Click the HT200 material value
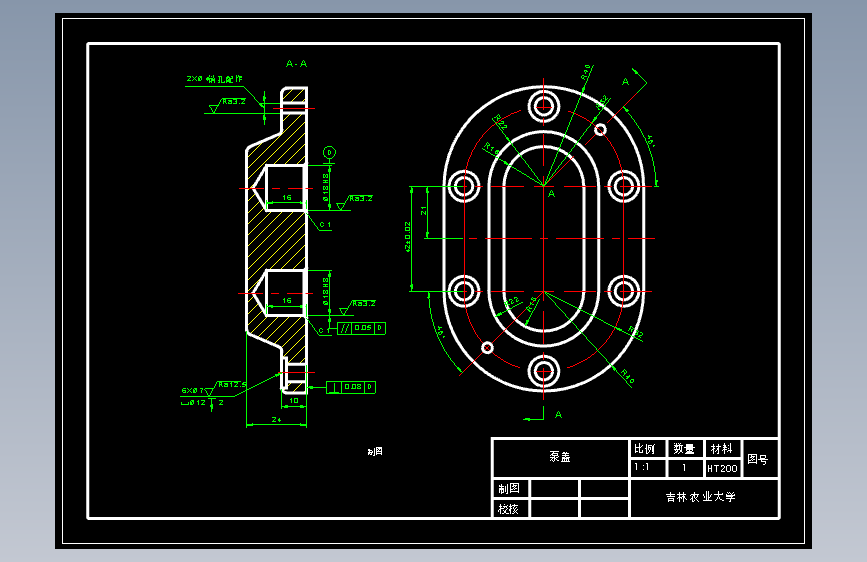 tap(722, 469)
